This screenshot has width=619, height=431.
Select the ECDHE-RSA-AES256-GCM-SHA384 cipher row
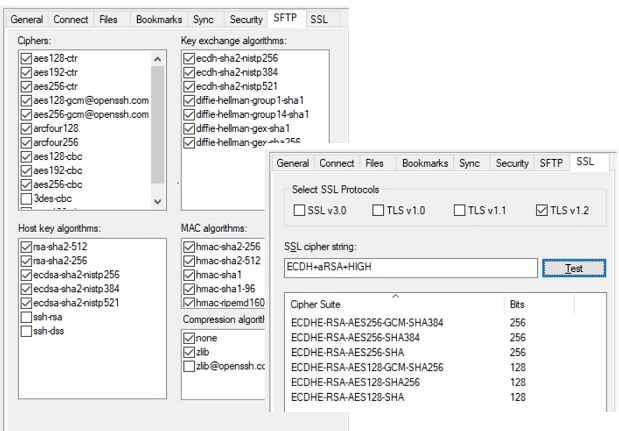[445, 322]
